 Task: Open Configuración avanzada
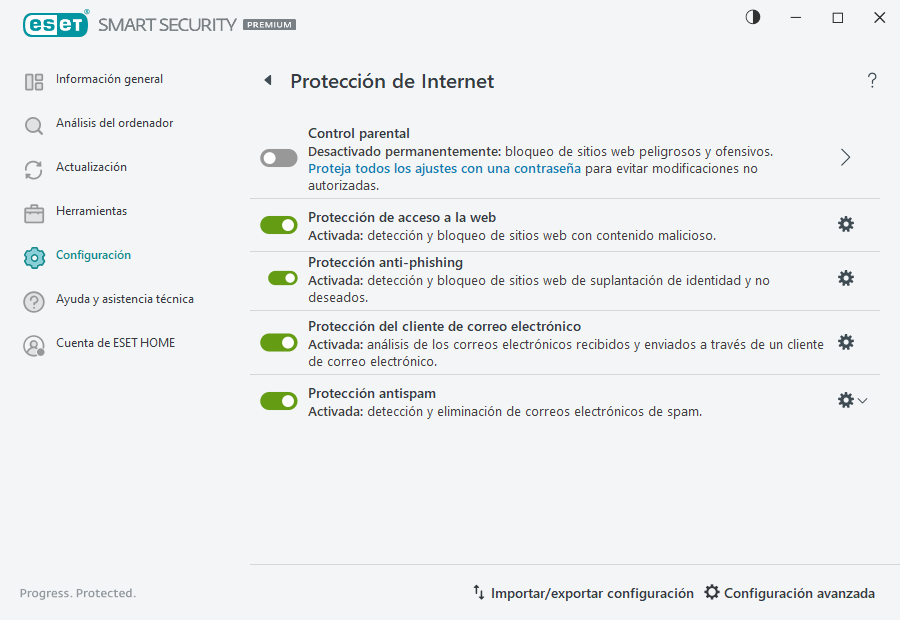[789, 593]
